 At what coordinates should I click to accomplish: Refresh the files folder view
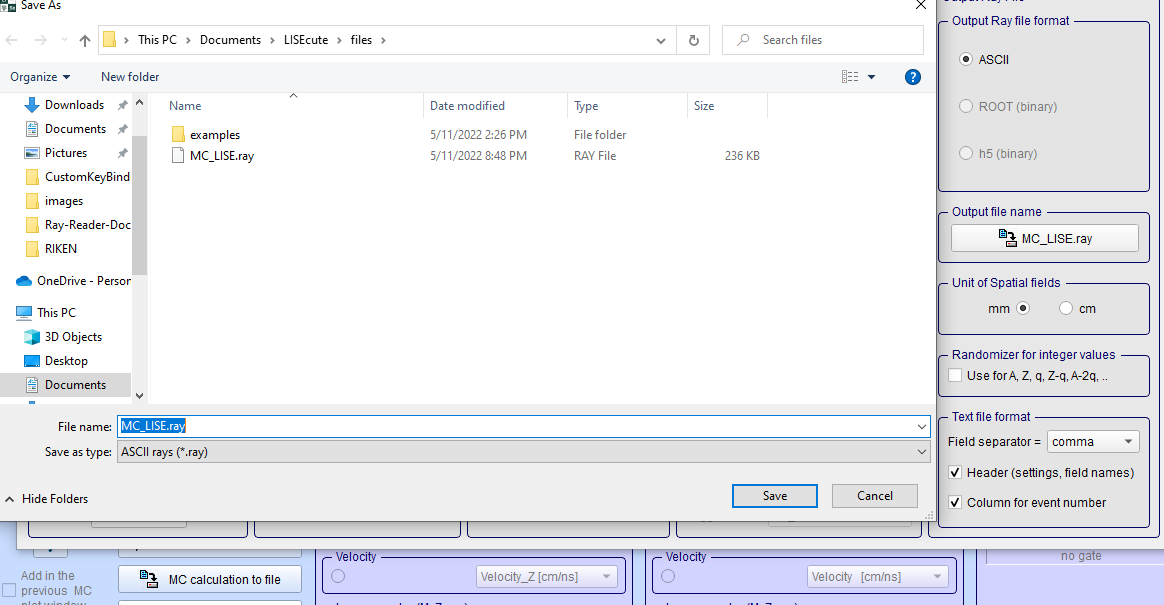pos(693,40)
